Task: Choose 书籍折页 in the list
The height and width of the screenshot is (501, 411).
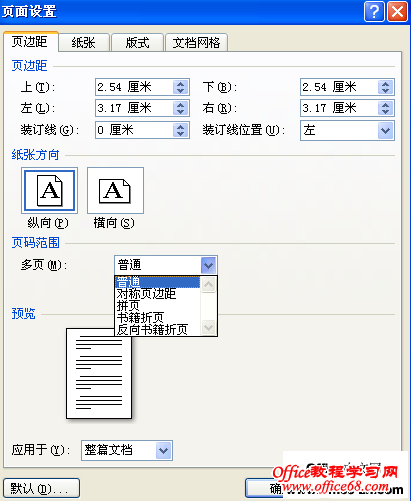Action: point(158,318)
